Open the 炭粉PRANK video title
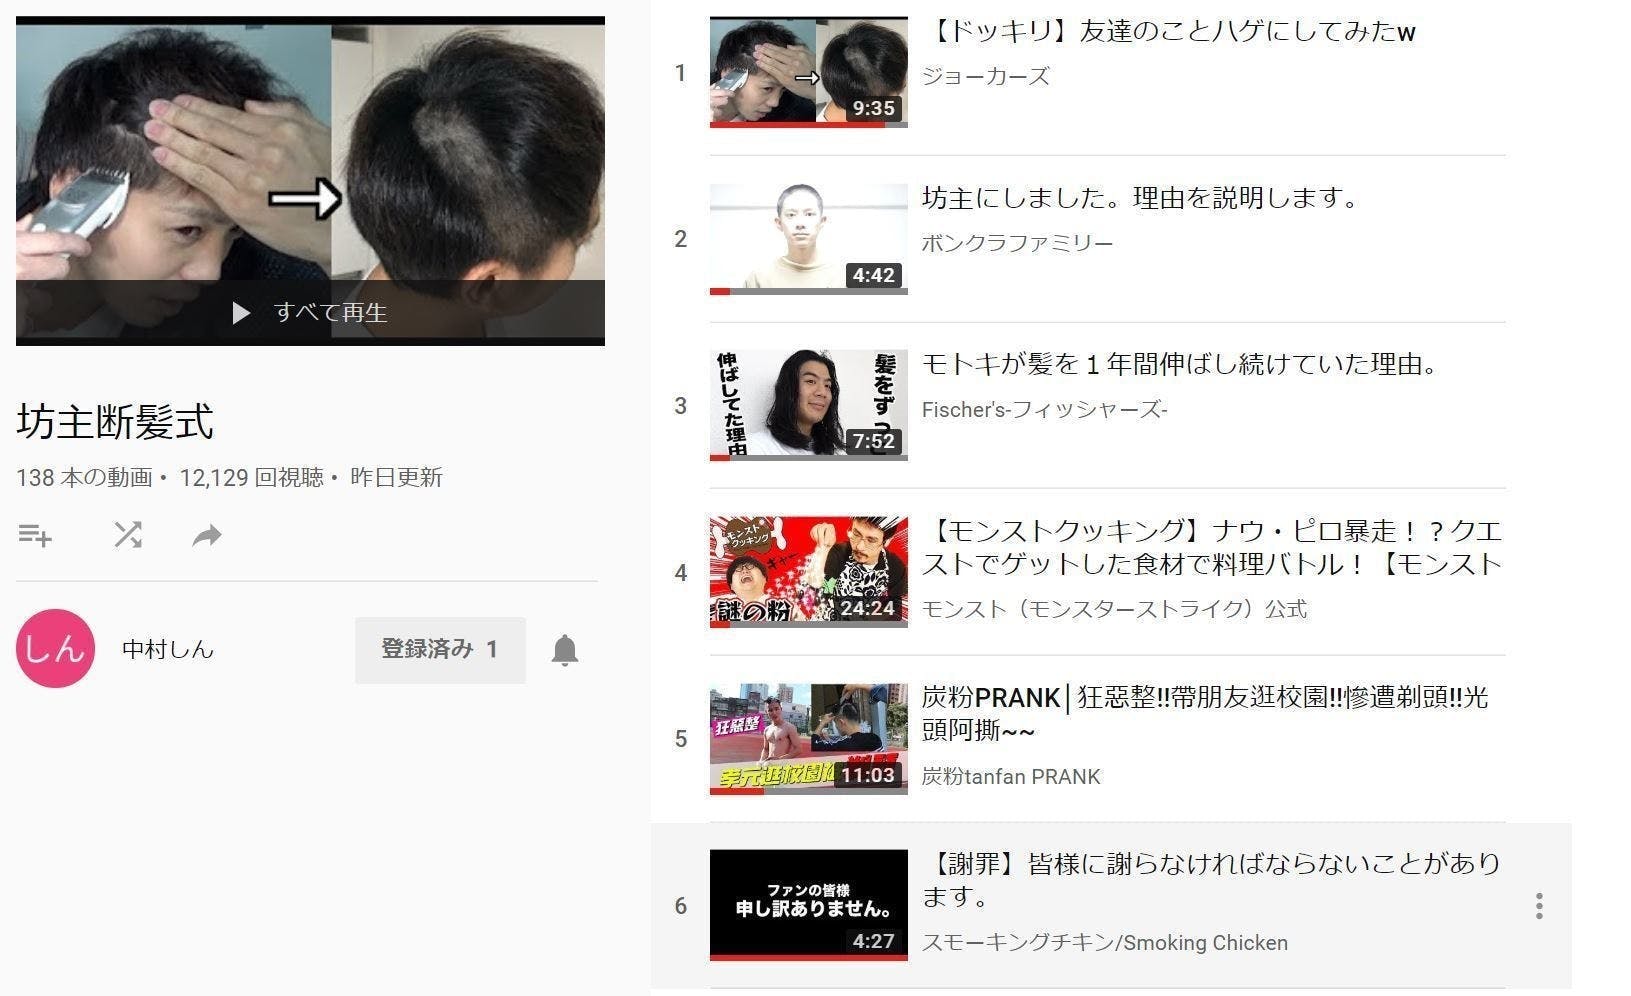 click(x=1204, y=713)
